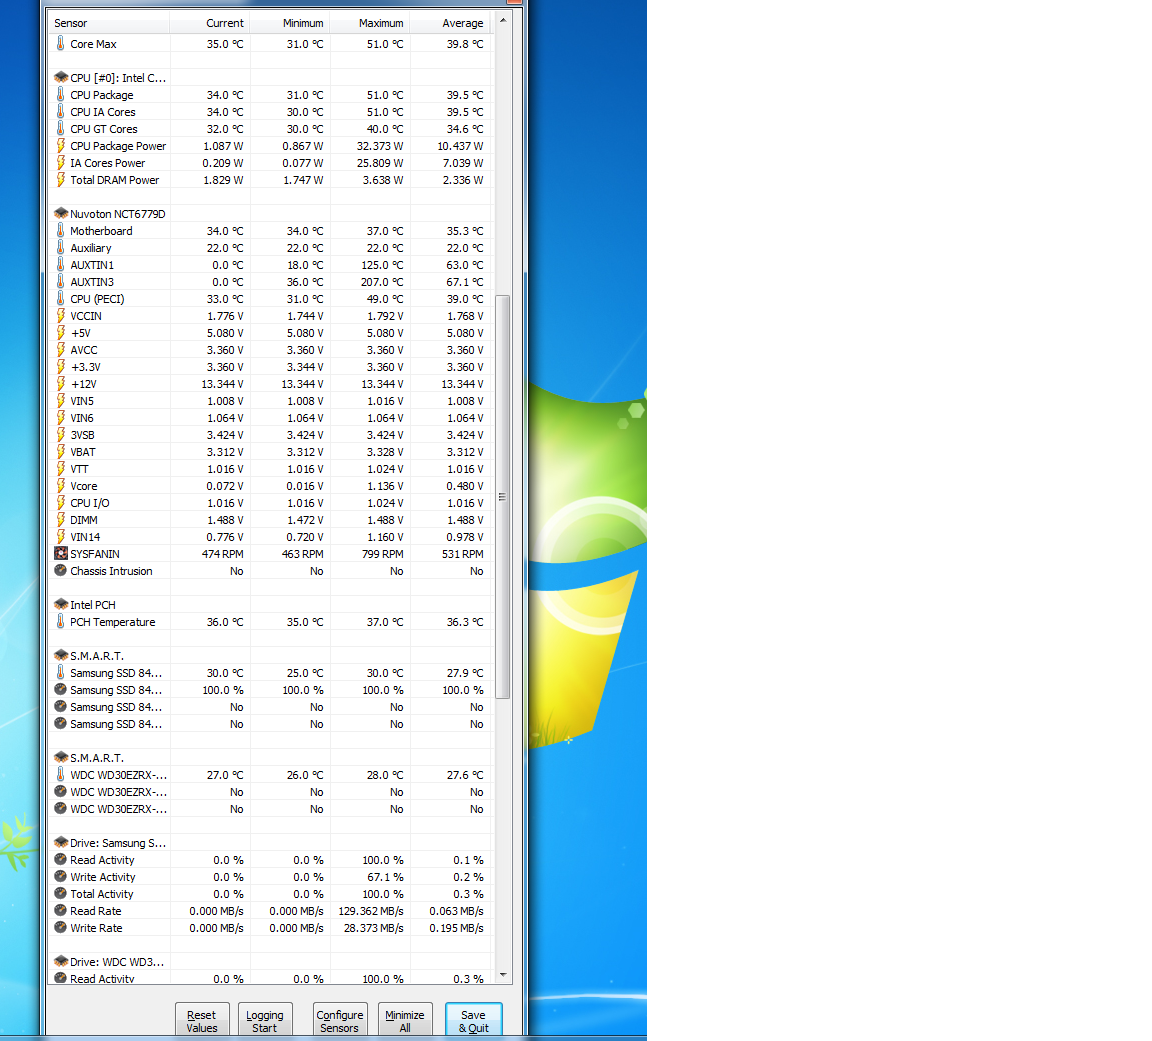
Task: Click the Current column header
Action: 210,23
